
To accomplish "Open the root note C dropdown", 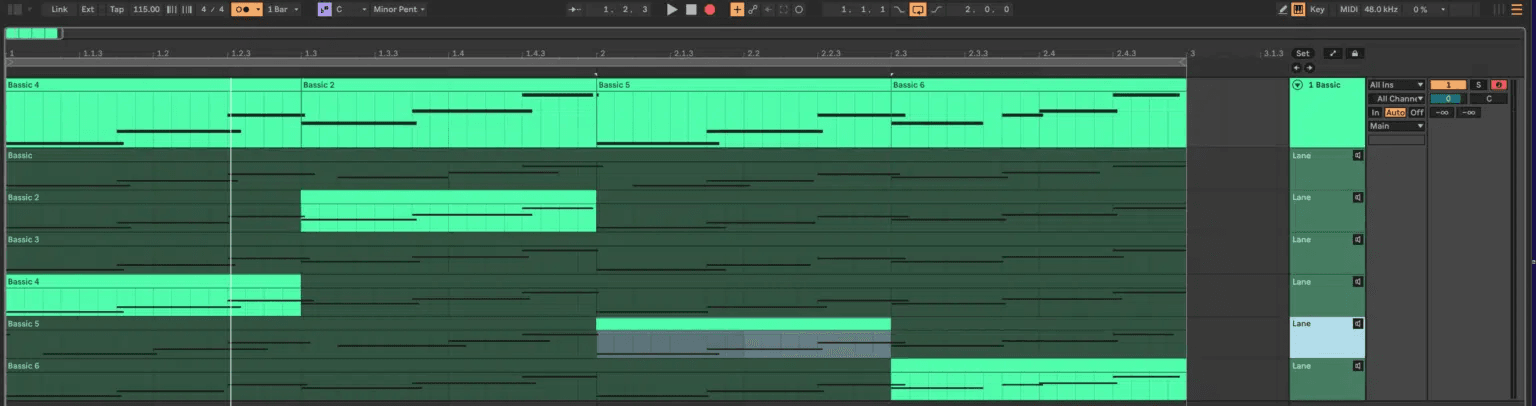I will click(x=350, y=9).
